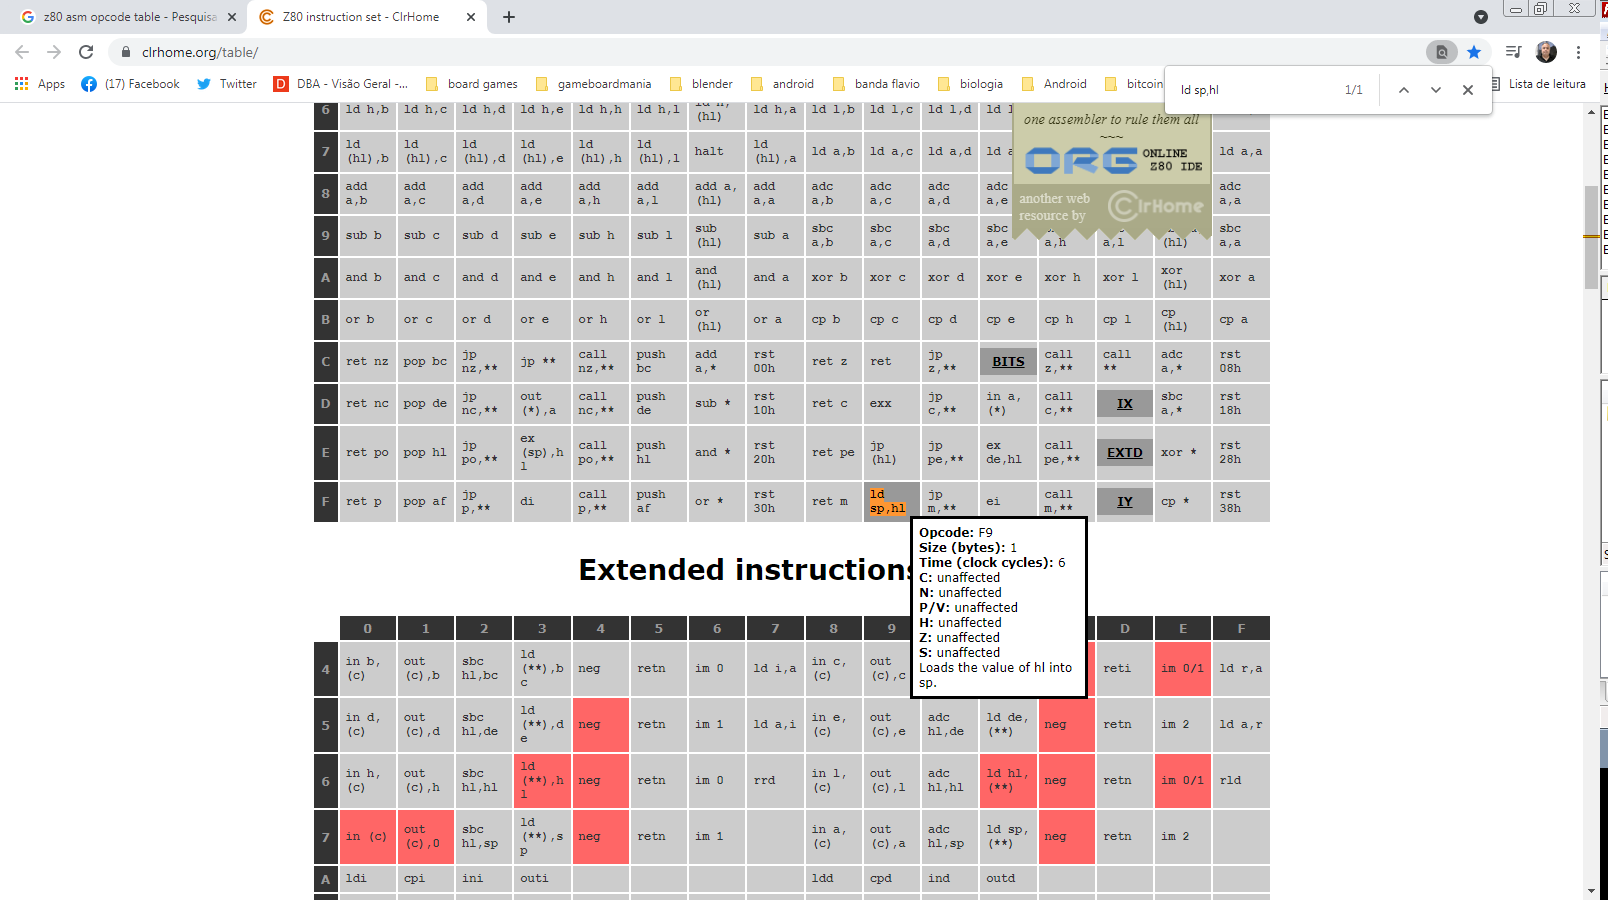Open the BITS instruction table link
Viewport: 1608px width, 900px height.
pos(1007,361)
